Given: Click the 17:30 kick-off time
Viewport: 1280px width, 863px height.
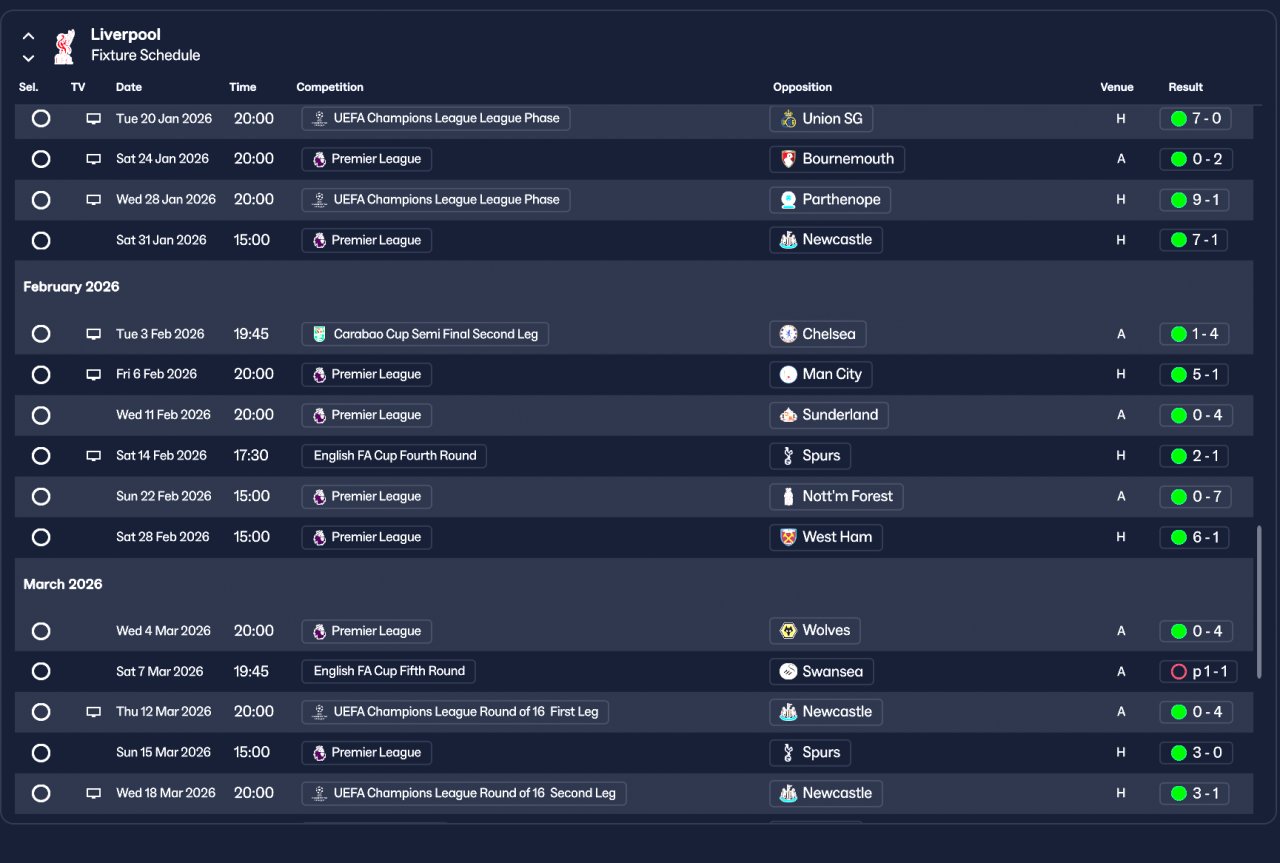Looking at the screenshot, I should [251, 456].
